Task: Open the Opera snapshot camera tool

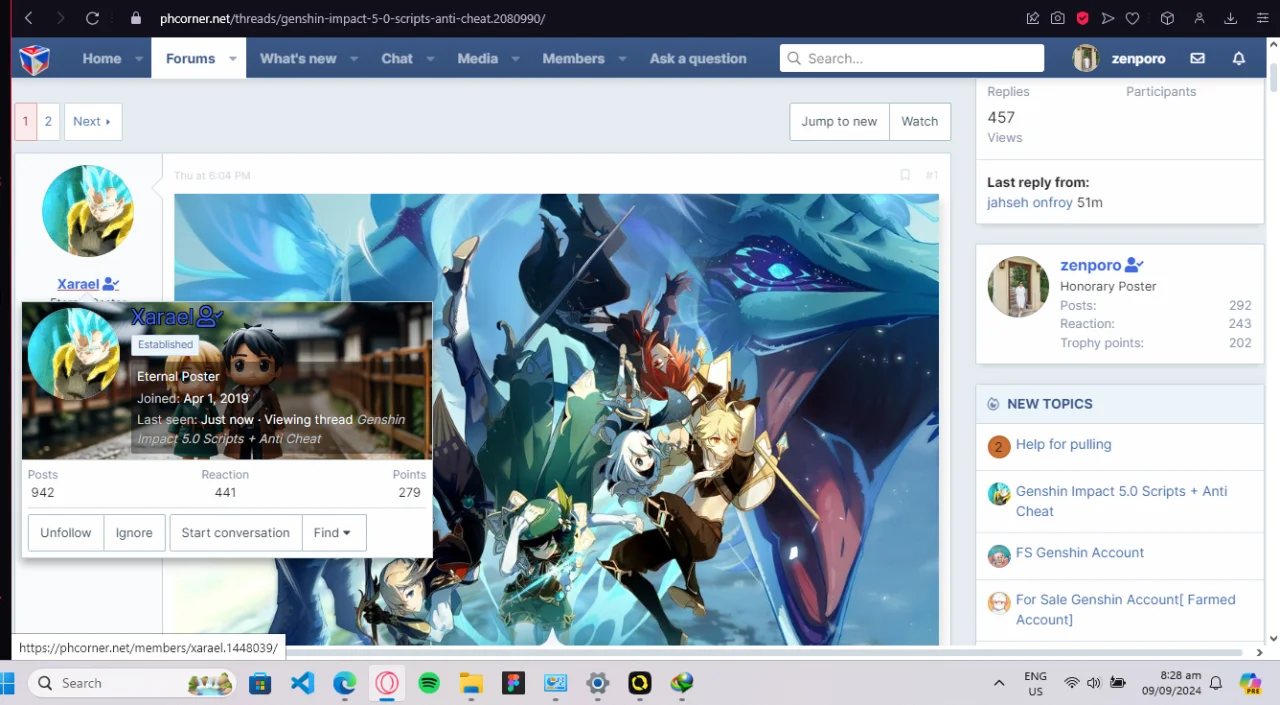Action: click(x=1058, y=18)
